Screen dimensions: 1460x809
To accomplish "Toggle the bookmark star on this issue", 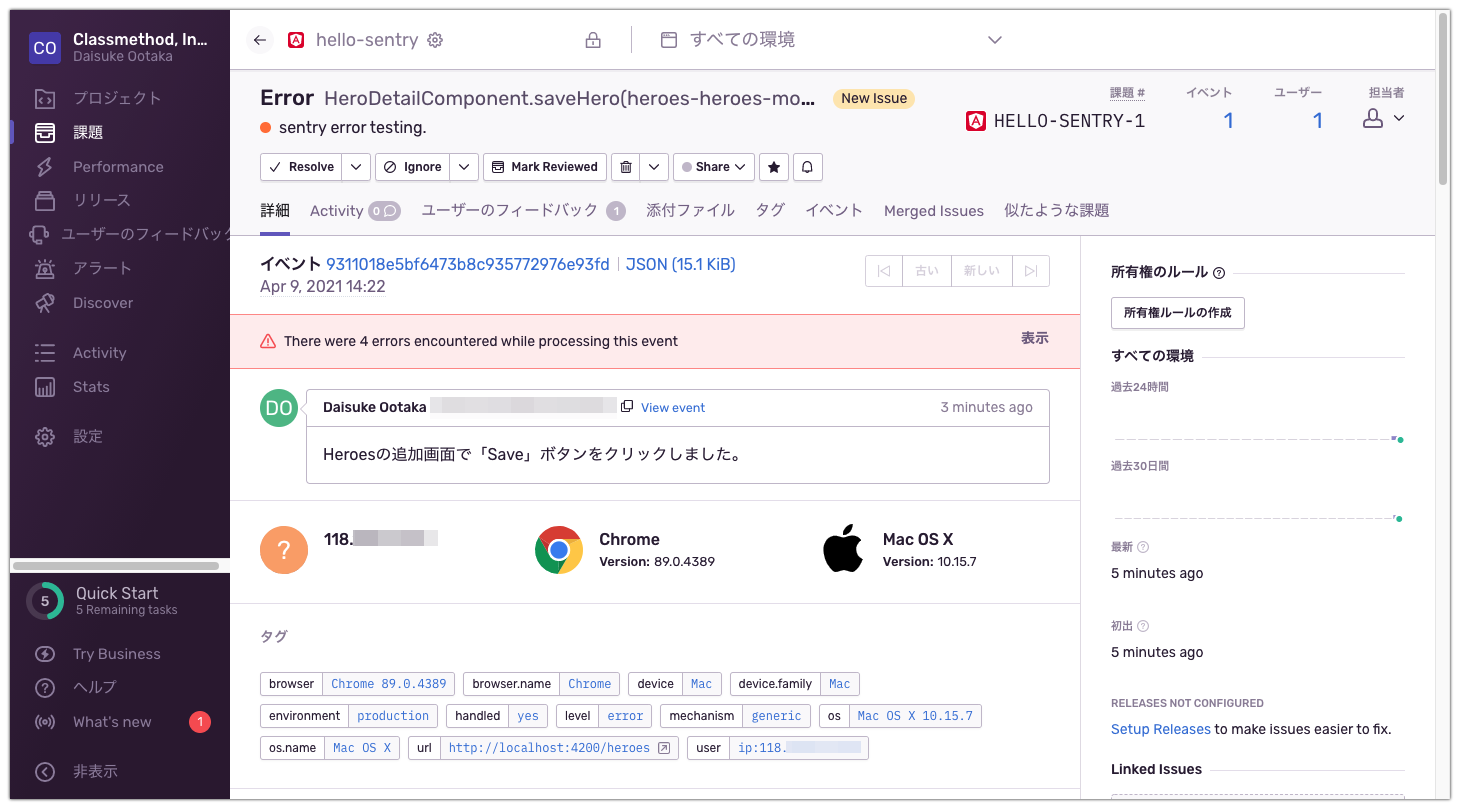I will 773,166.
